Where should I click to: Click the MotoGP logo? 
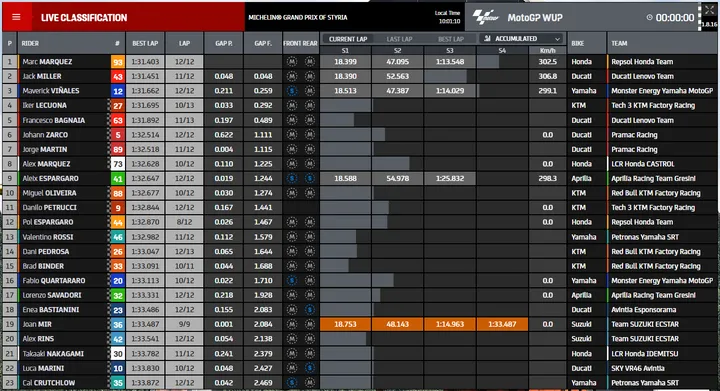[486, 17]
